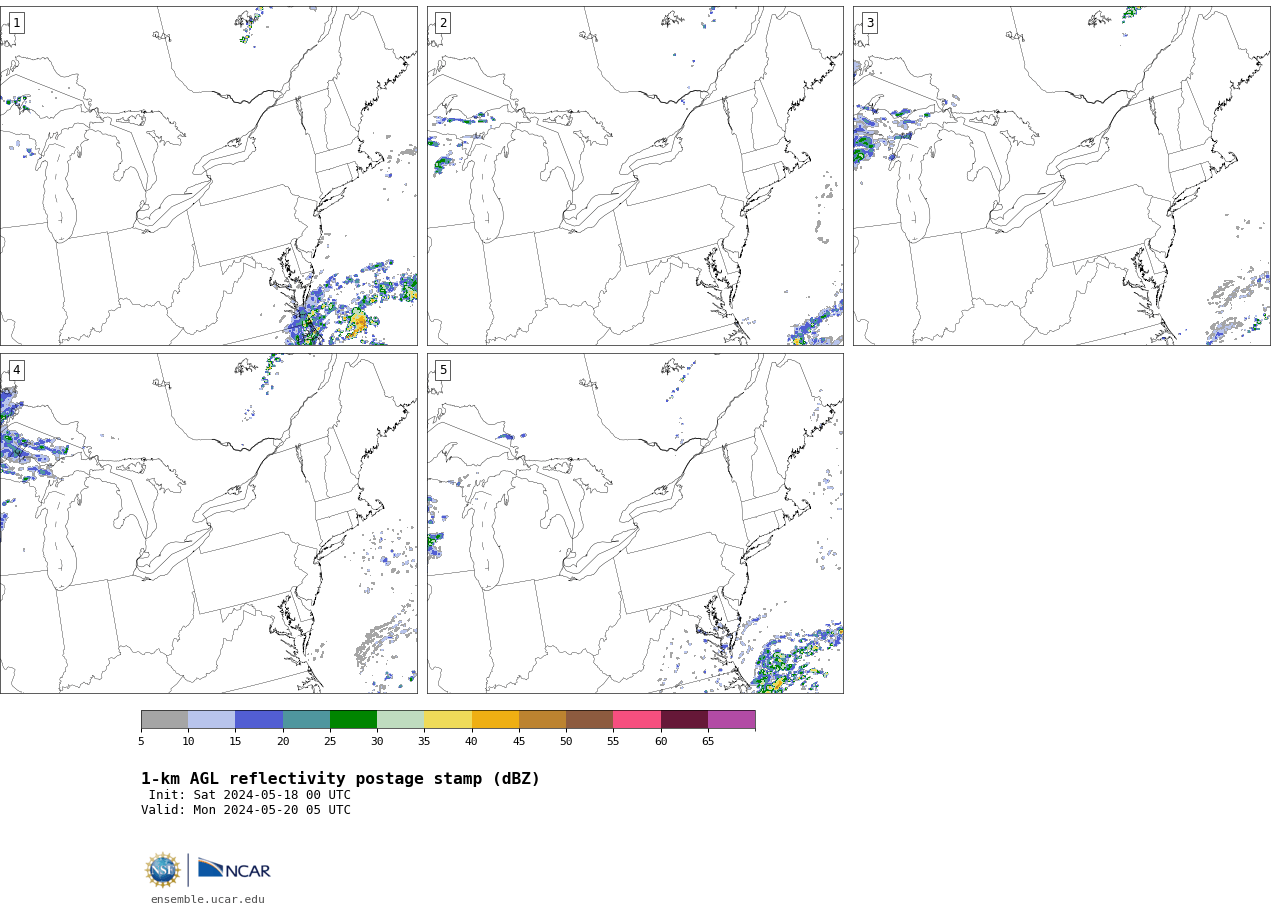Click the colorbar tick label 20
The image size is (1280, 910).
click(x=283, y=741)
